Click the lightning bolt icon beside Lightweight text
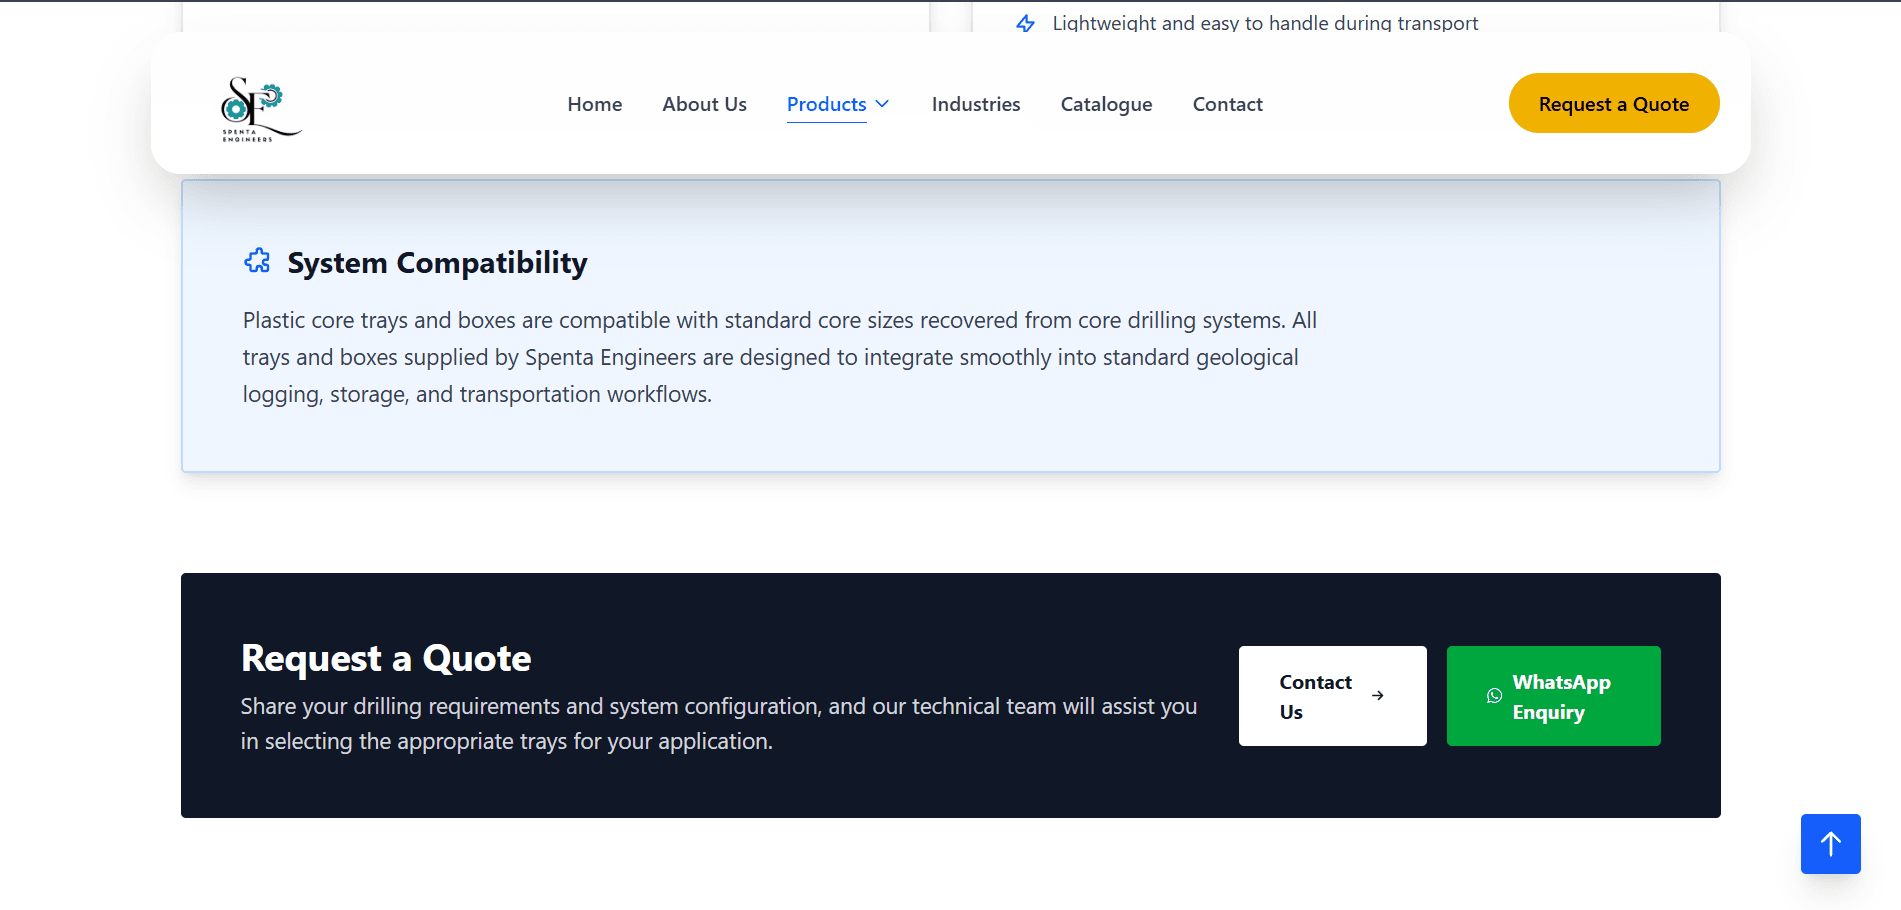Viewport: 1901px width, 910px height. [1025, 23]
